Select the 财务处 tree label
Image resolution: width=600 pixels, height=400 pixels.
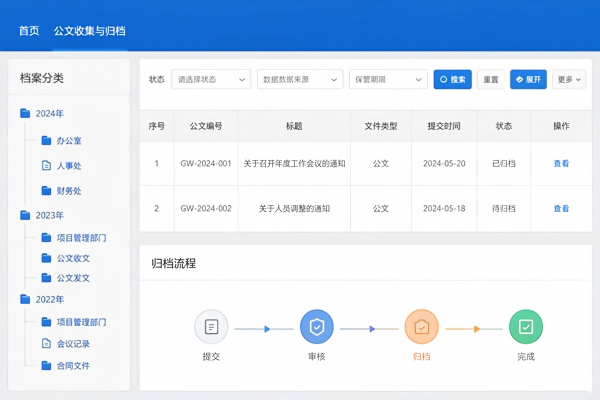69,191
